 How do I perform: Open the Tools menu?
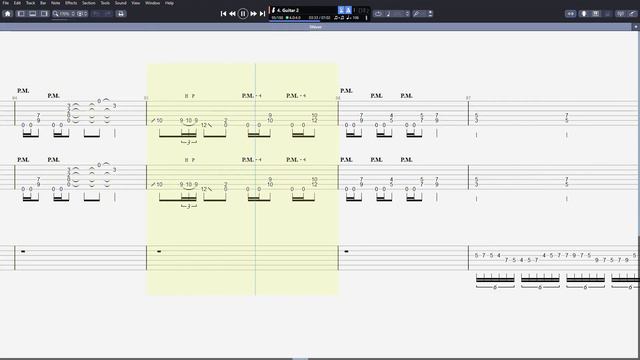105,3
